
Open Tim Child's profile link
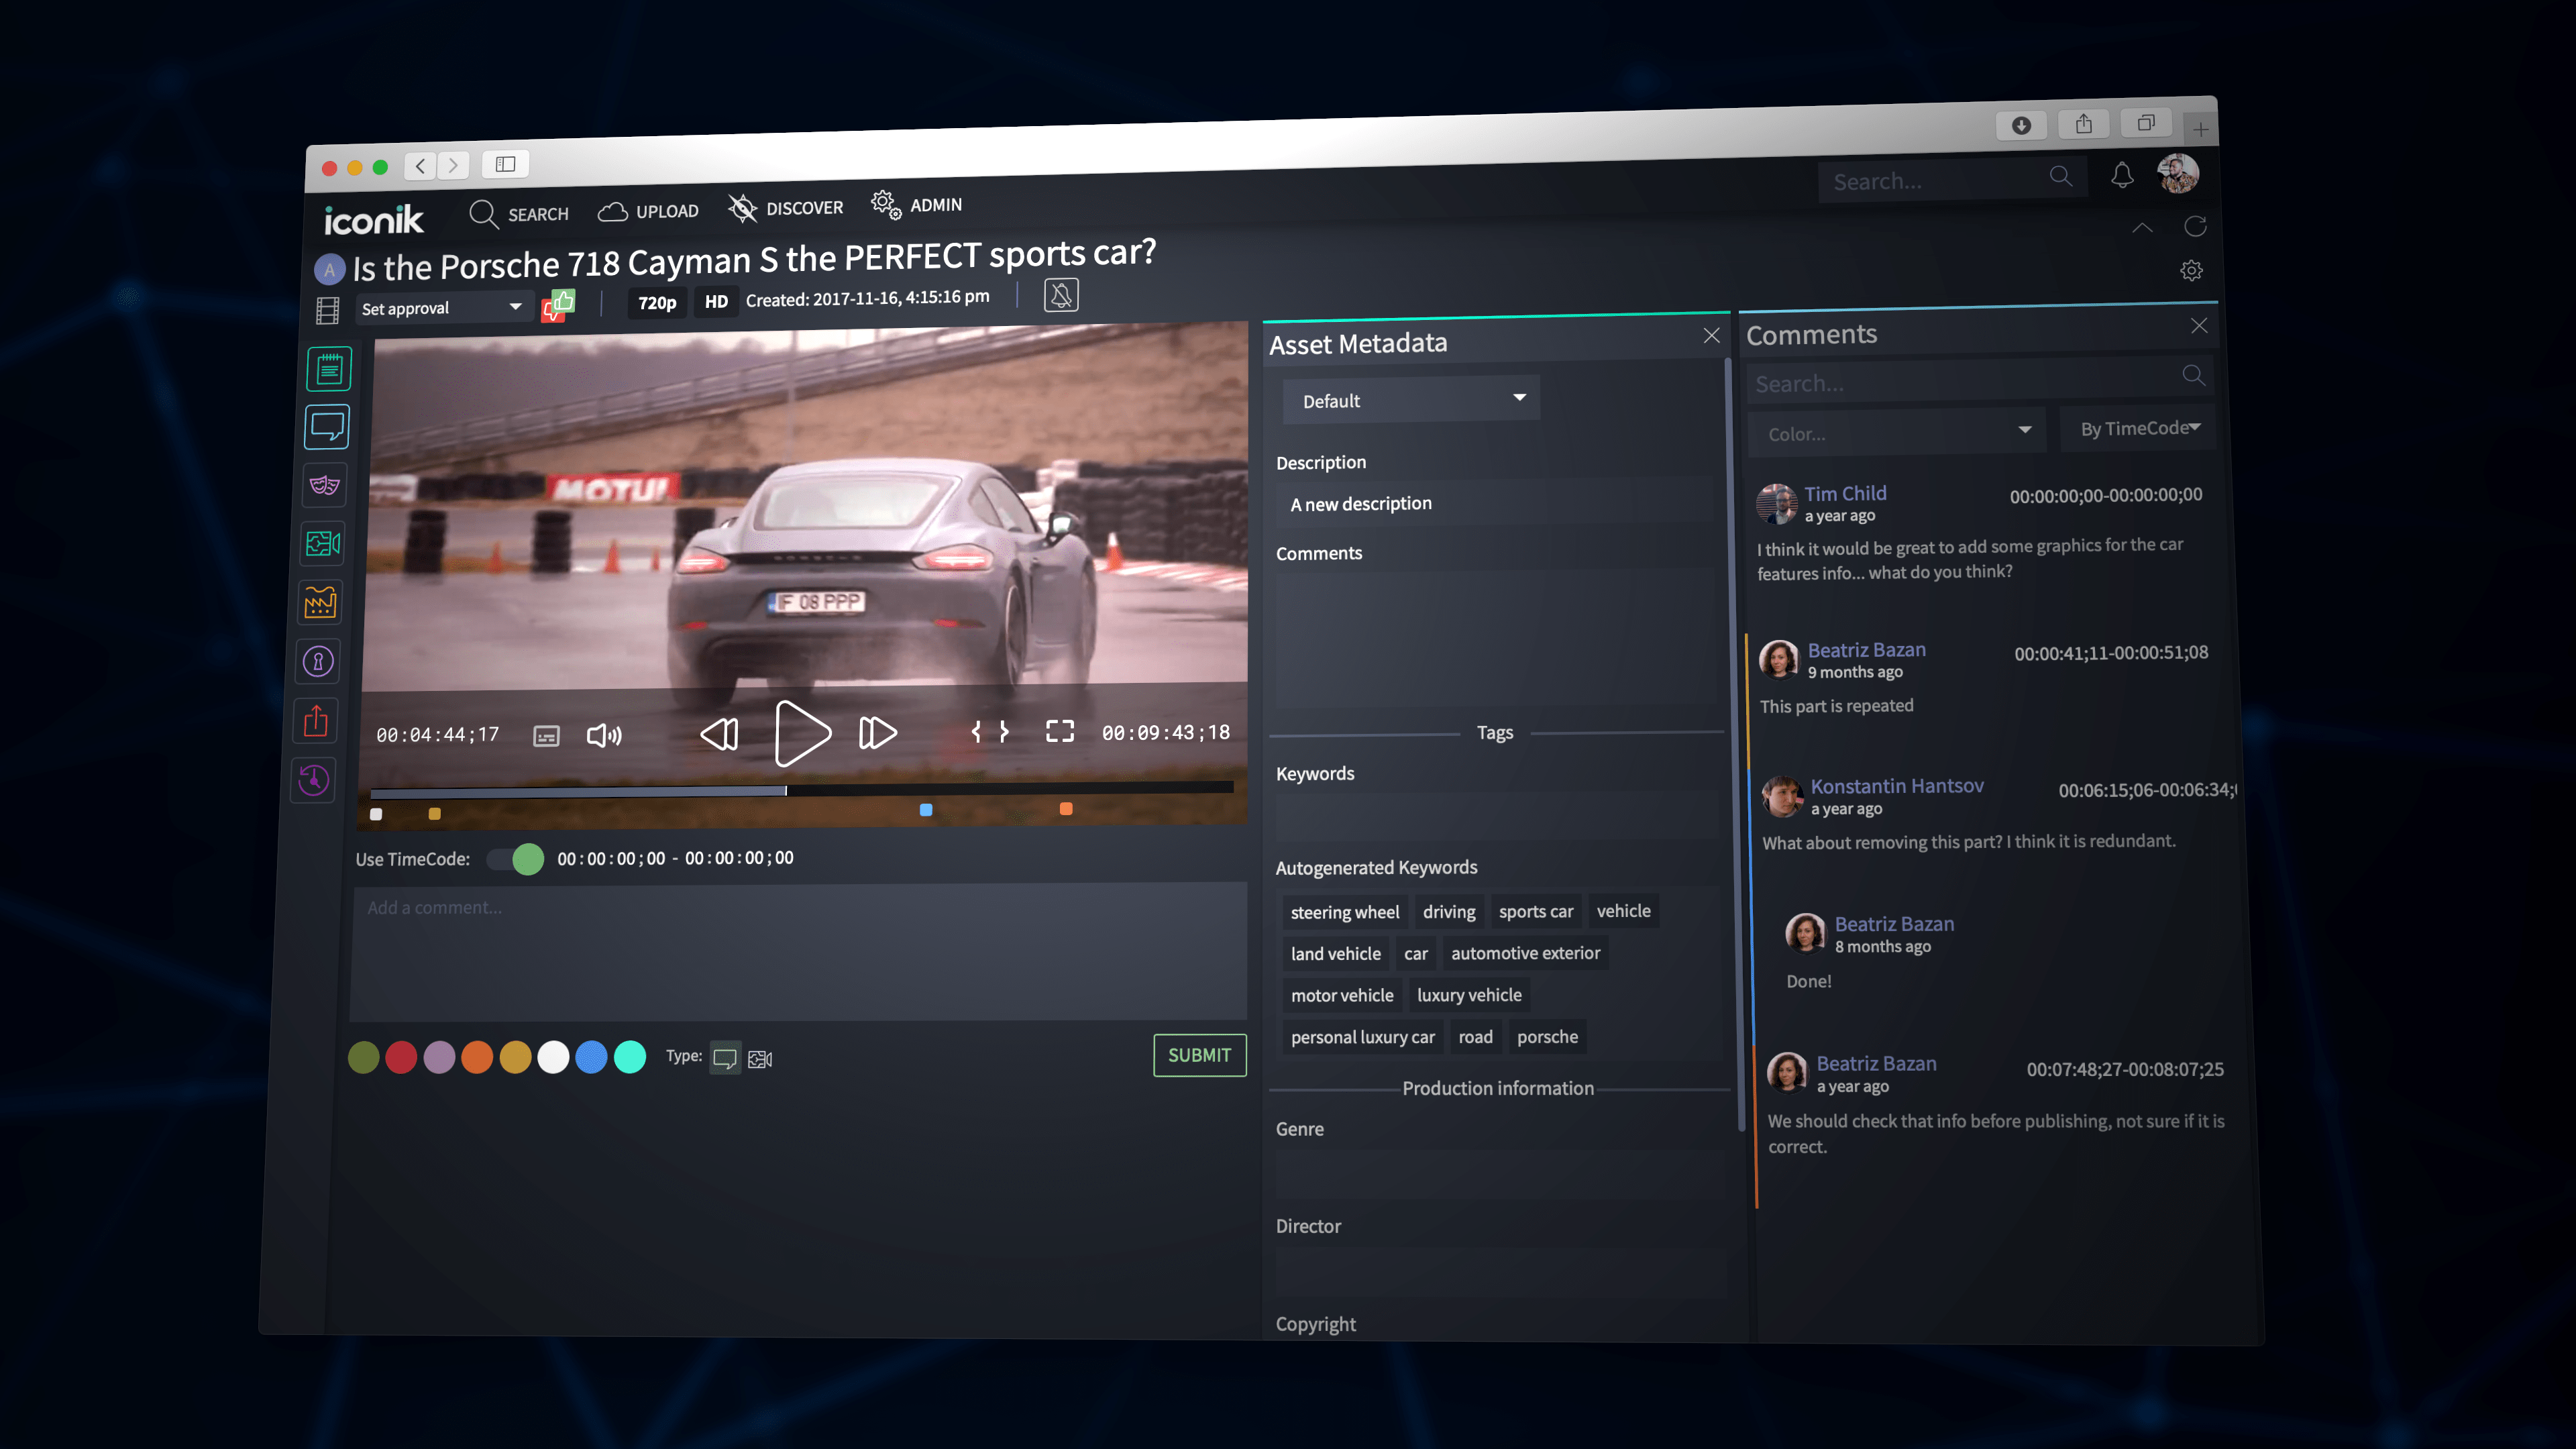click(x=1845, y=492)
